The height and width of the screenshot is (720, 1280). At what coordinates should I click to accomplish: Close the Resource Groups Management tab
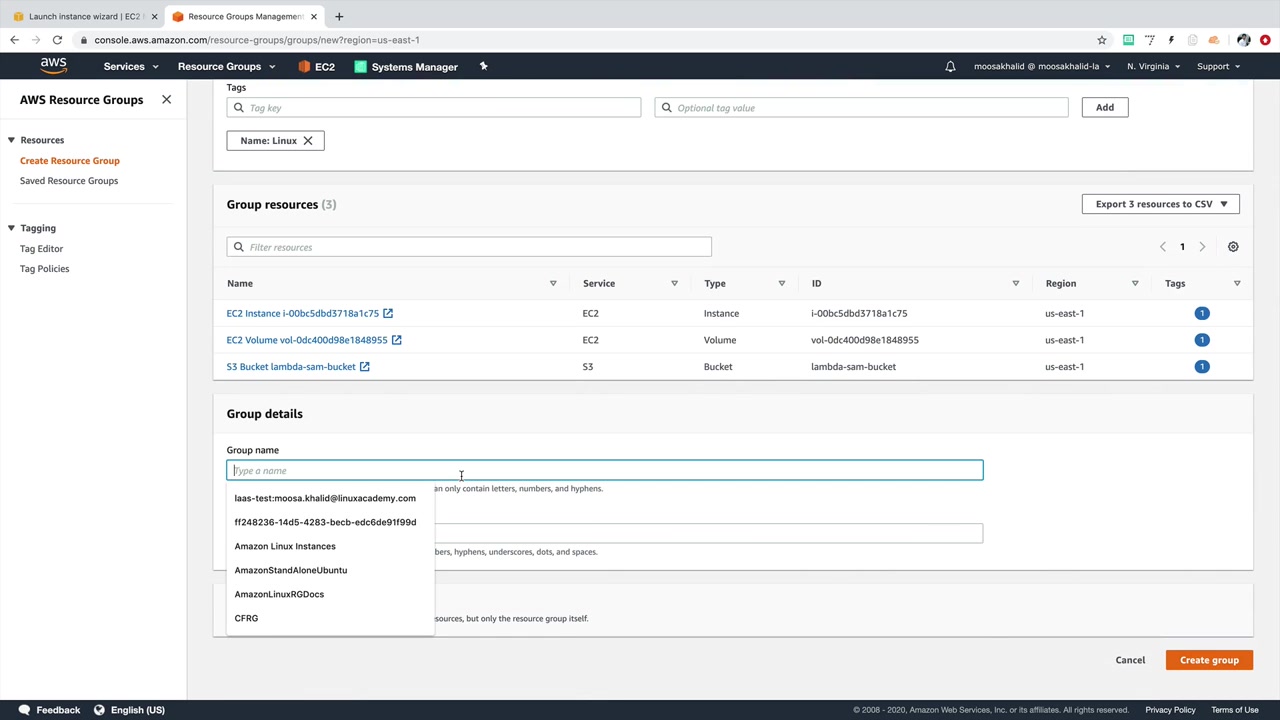click(x=314, y=16)
